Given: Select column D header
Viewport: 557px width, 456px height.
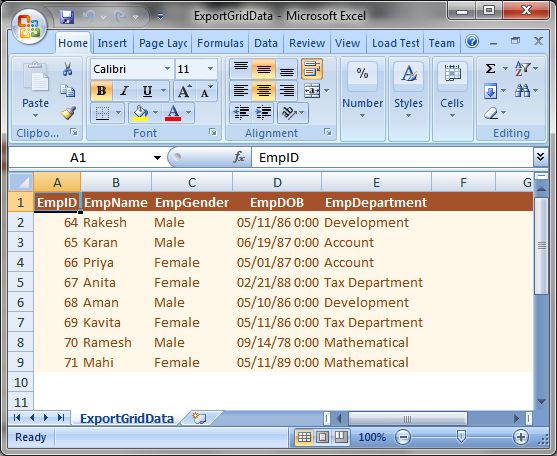Looking at the screenshot, I should point(277,183).
